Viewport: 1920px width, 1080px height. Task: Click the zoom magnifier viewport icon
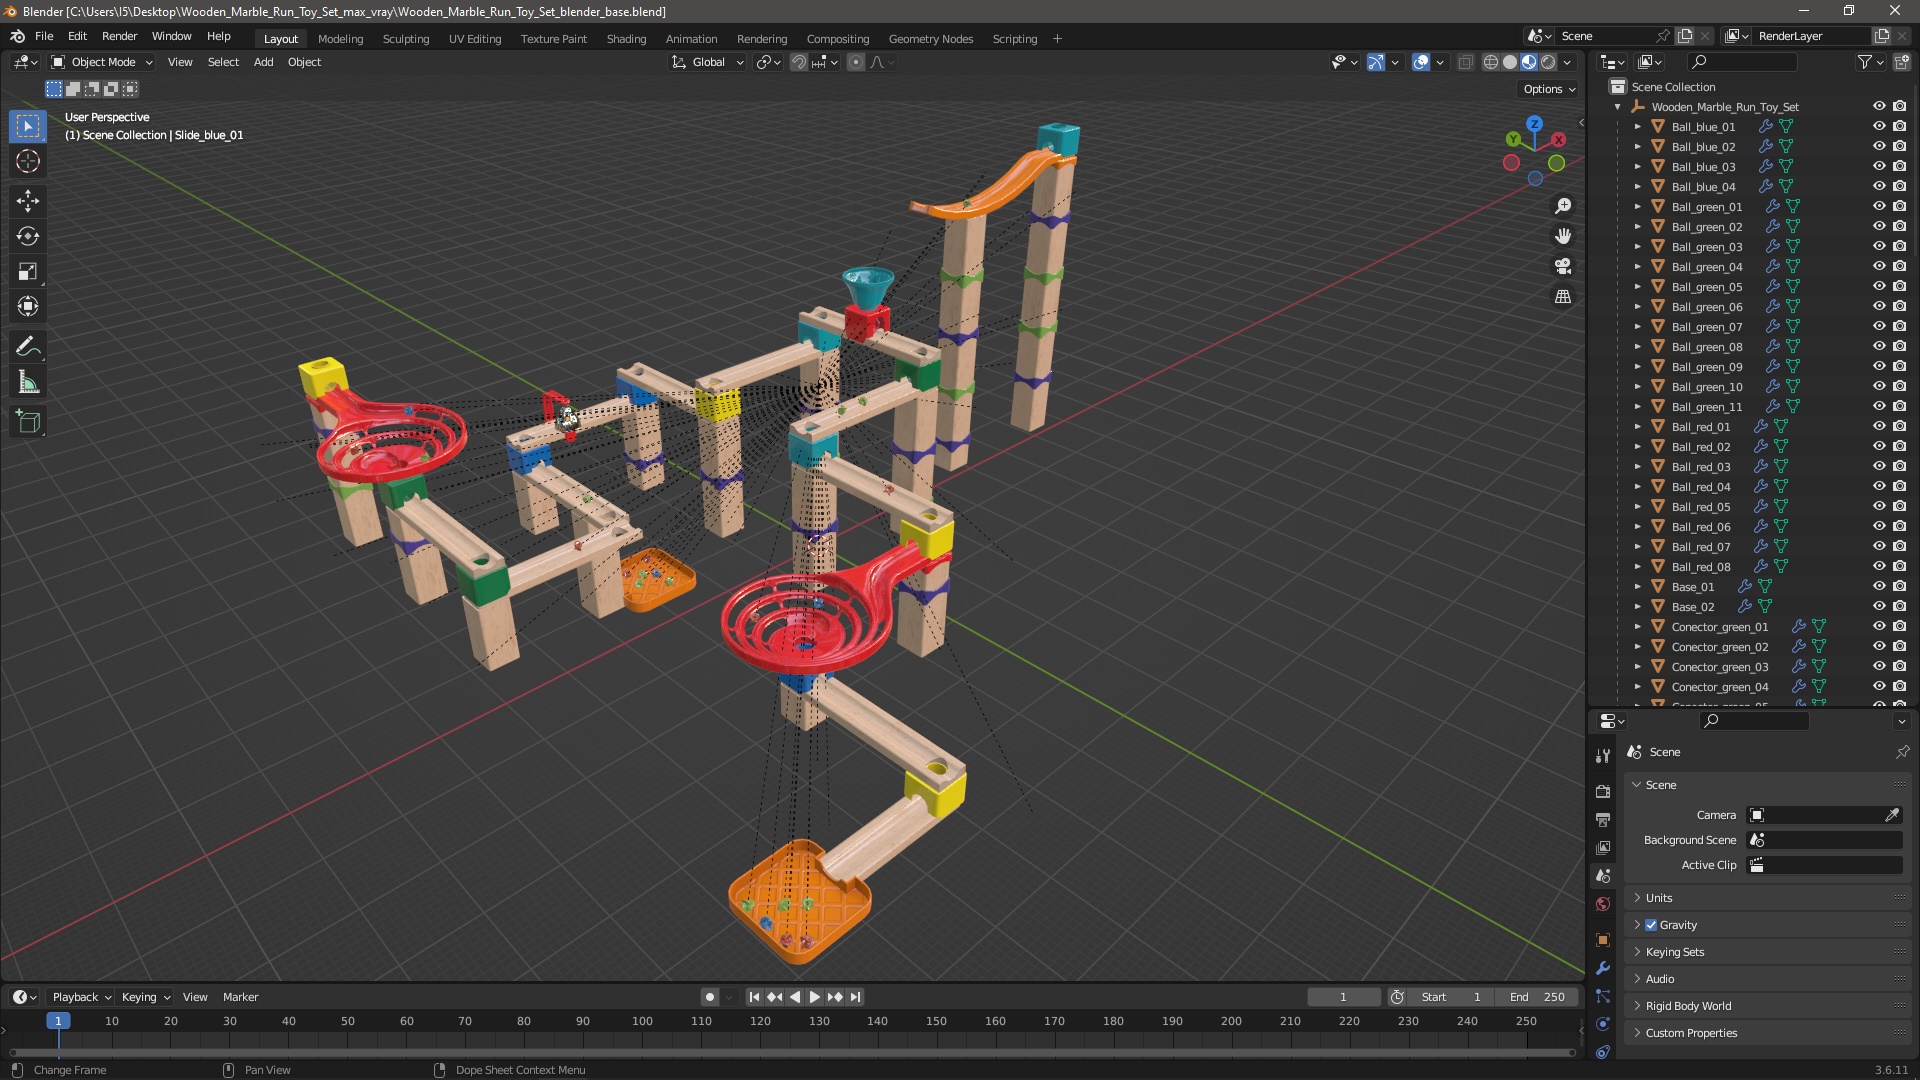tap(1563, 206)
